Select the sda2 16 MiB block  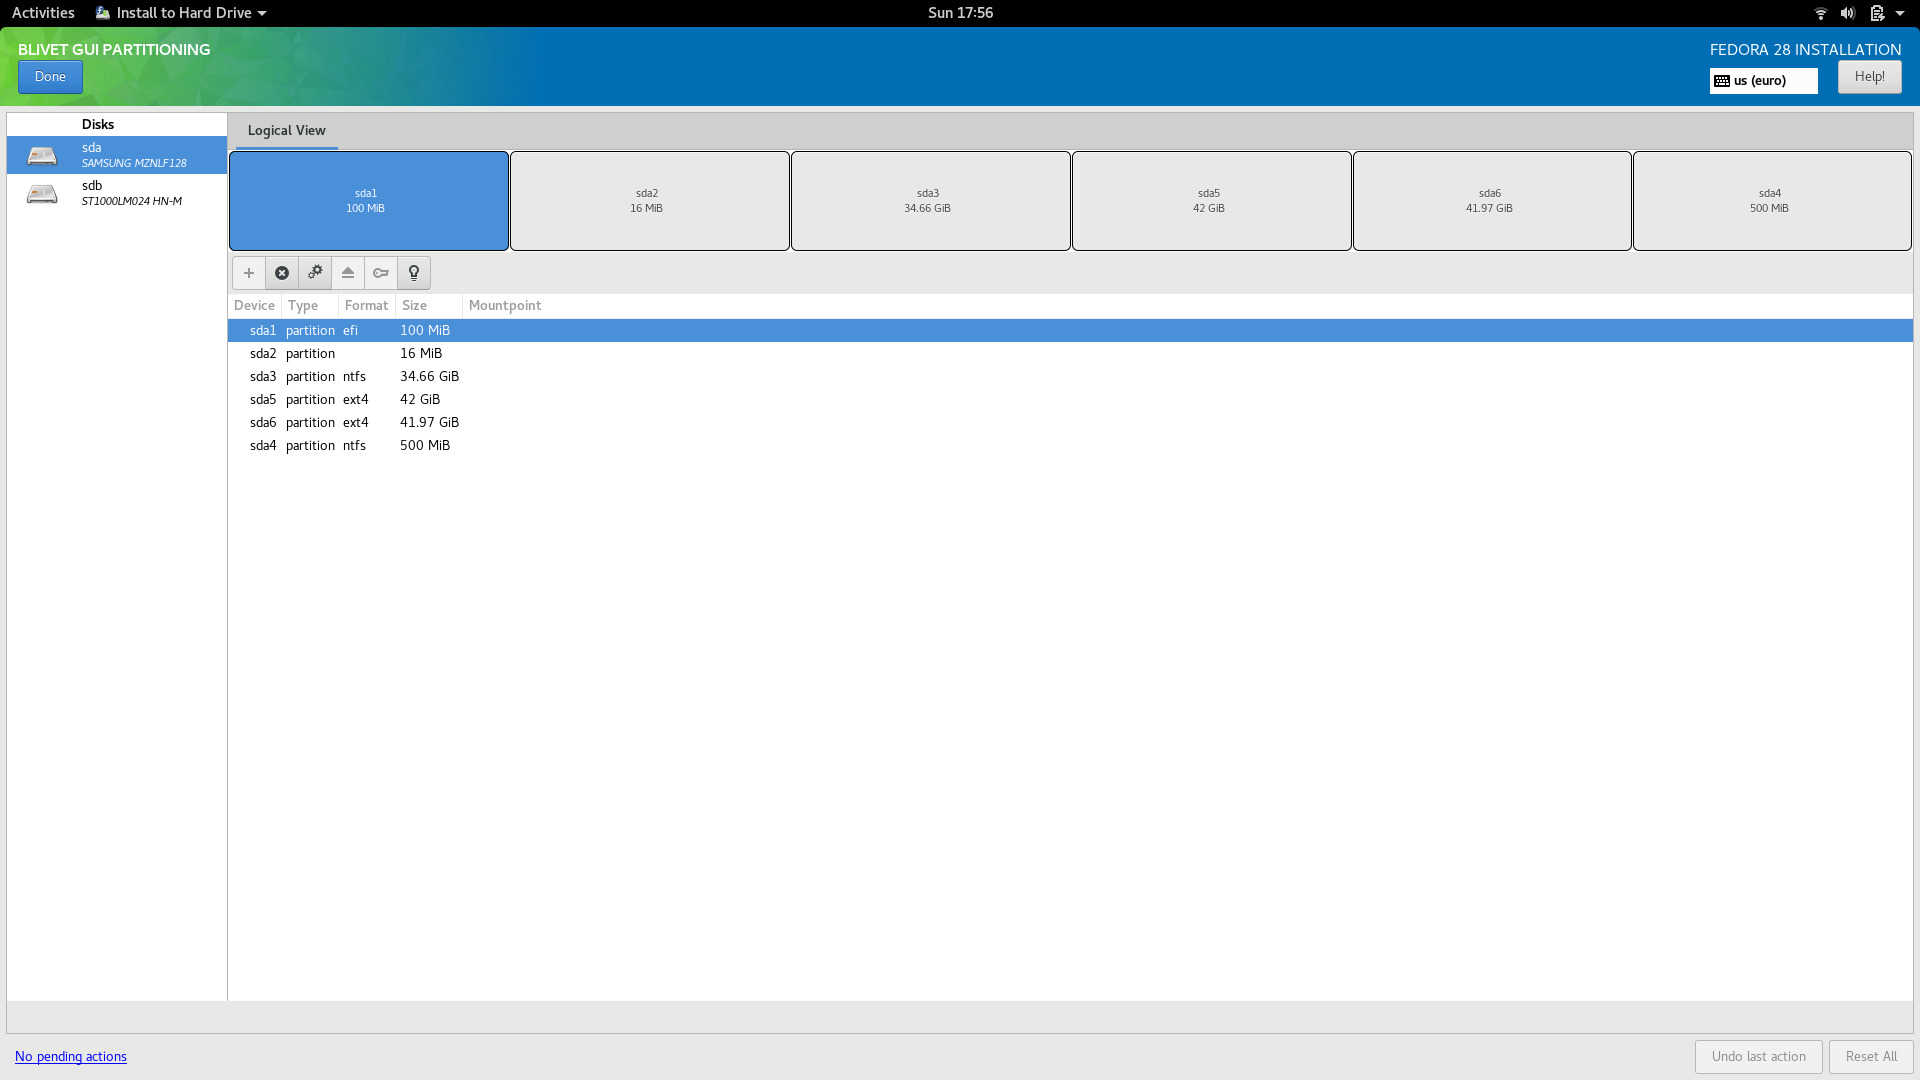click(x=650, y=201)
